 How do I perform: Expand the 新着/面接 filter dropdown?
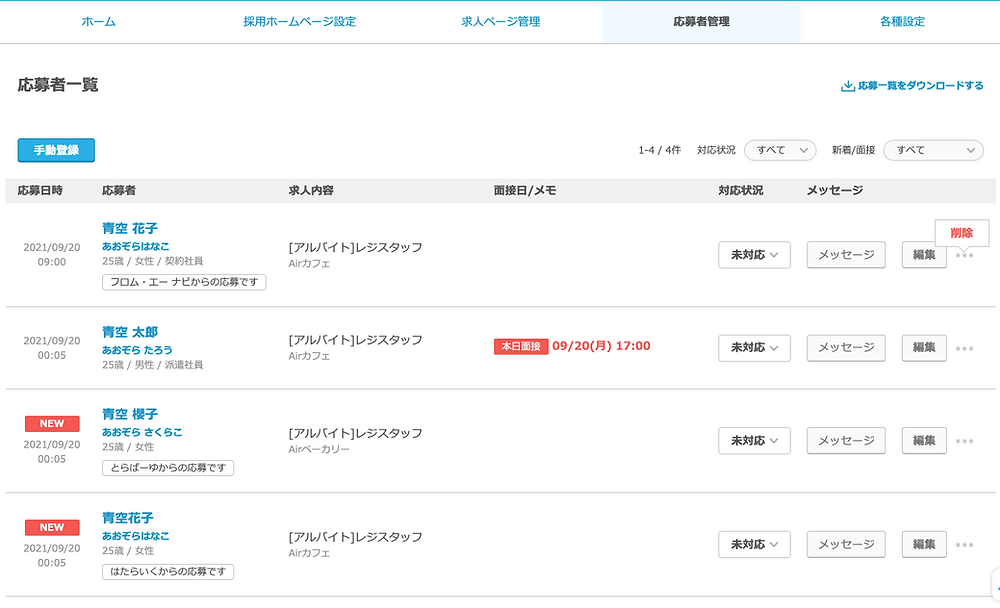click(x=933, y=151)
